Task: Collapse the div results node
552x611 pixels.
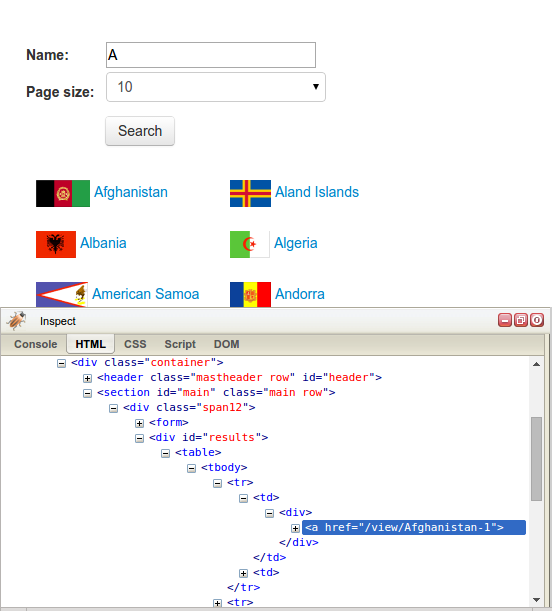Action: tap(139, 438)
